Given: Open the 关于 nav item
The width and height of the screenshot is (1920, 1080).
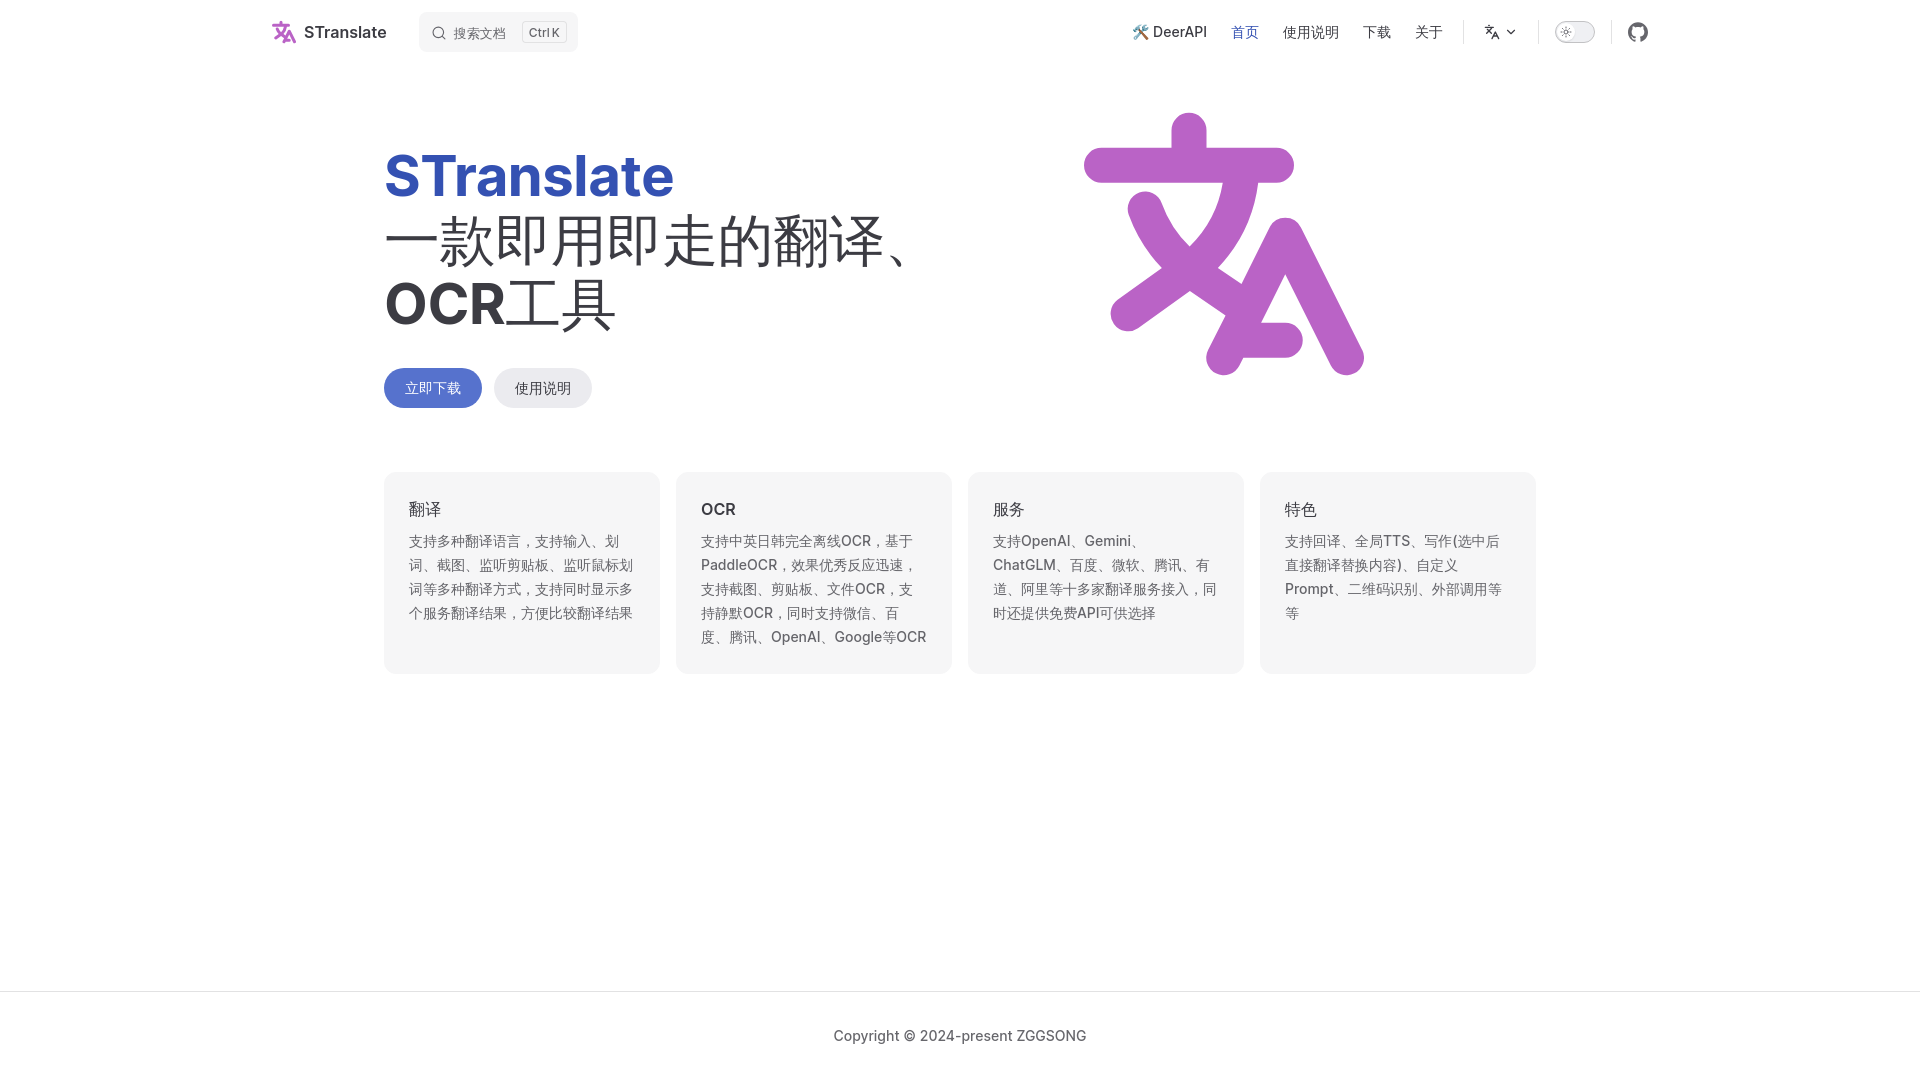Looking at the screenshot, I should [x=1429, y=32].
